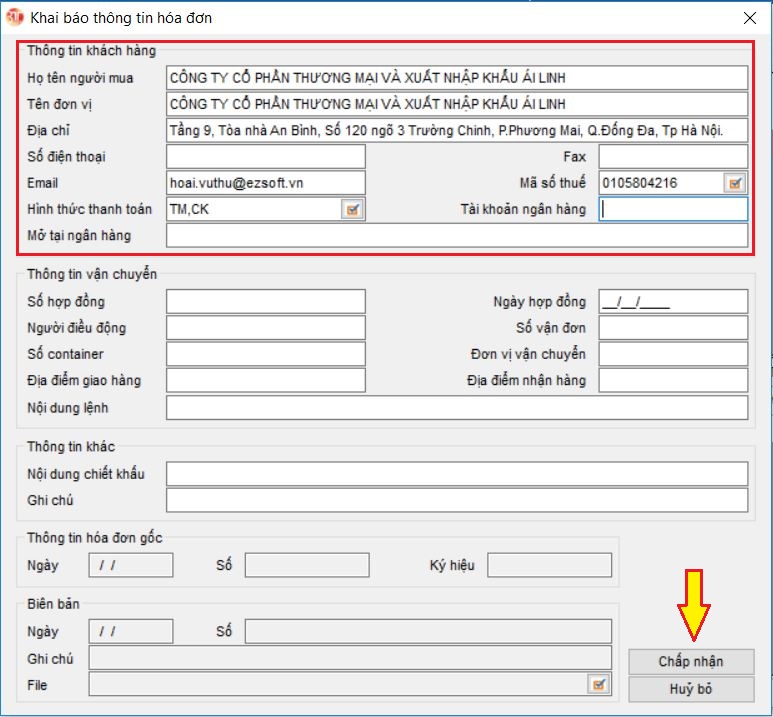Viewport: 773px width, 717px height.
Task: Click the Họ tên người mua field
Action: coord(457,78)
